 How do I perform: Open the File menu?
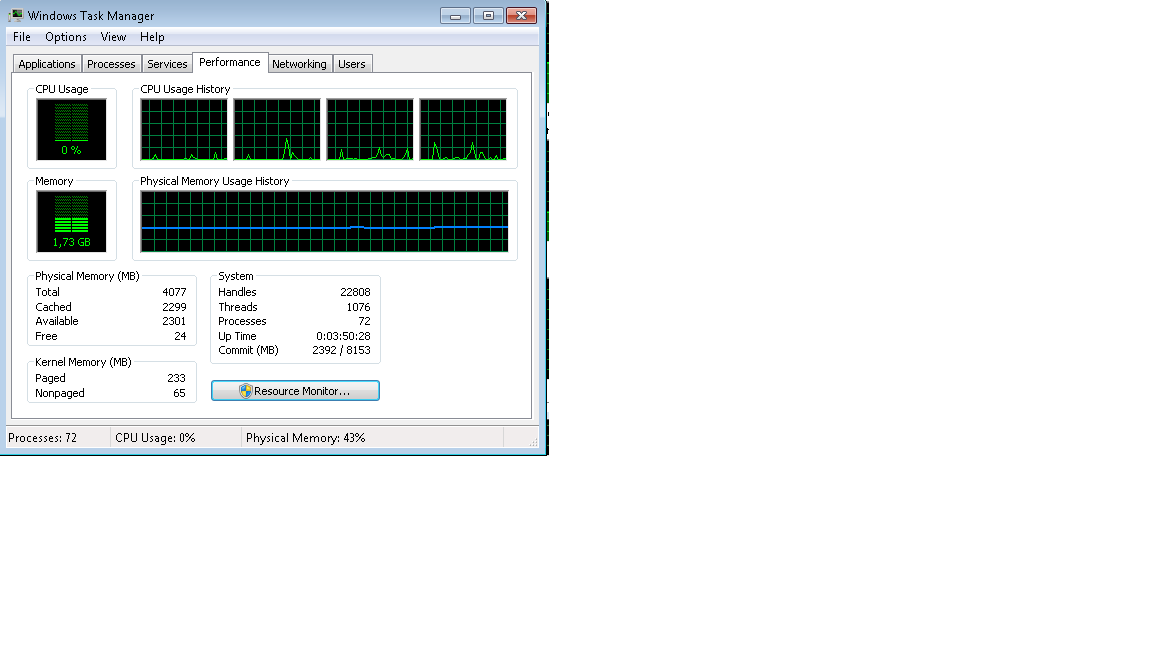(x=22, y=37)
